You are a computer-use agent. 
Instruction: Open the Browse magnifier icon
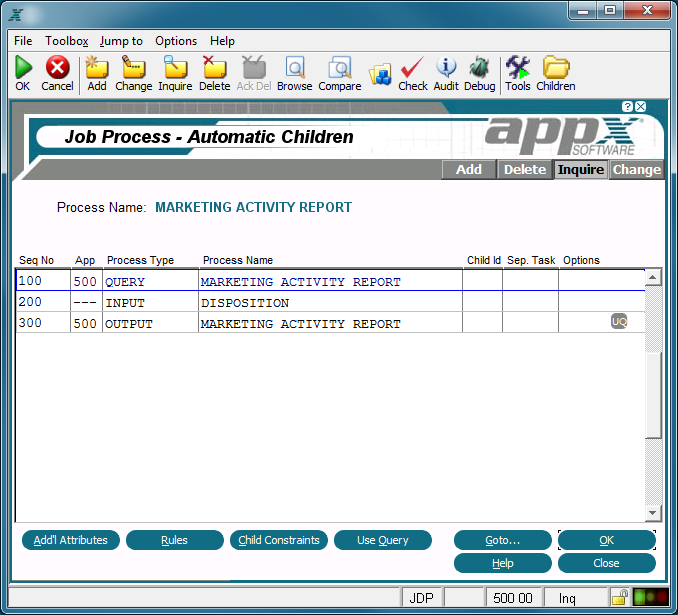pyautogui.click(x=295, y=67)
